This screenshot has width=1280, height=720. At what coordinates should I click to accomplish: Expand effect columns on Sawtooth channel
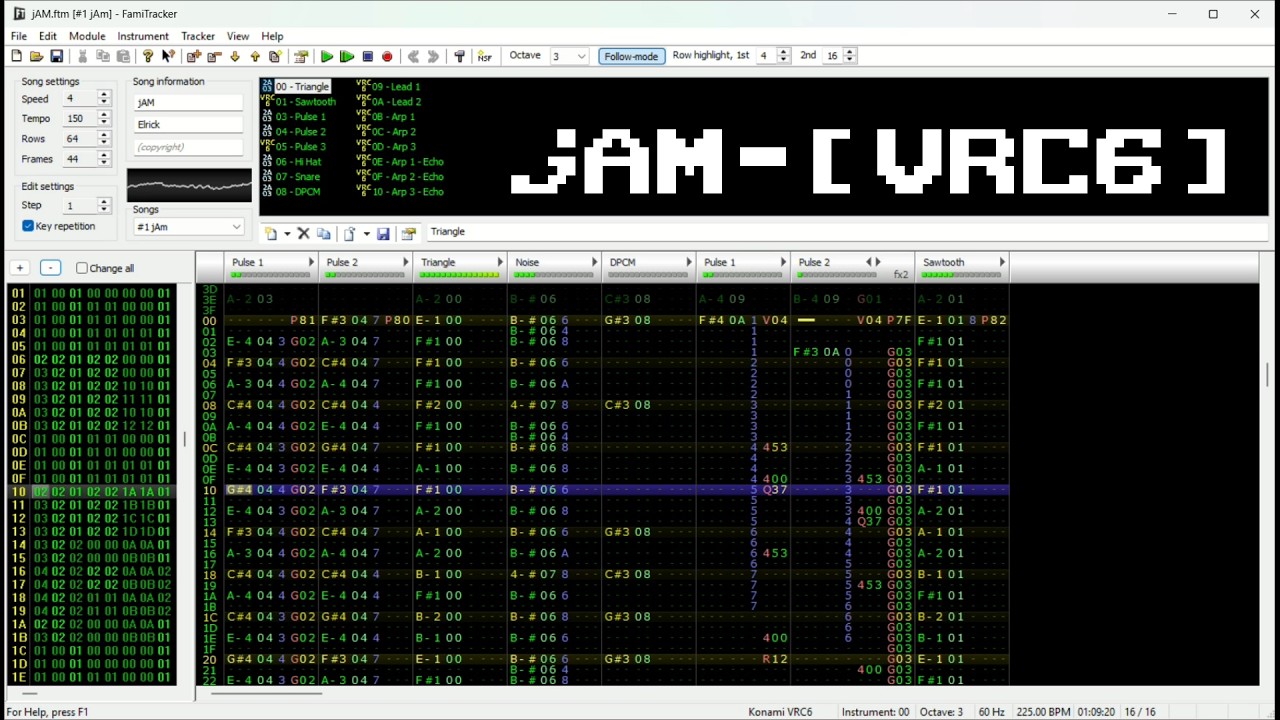point(1002,262)
